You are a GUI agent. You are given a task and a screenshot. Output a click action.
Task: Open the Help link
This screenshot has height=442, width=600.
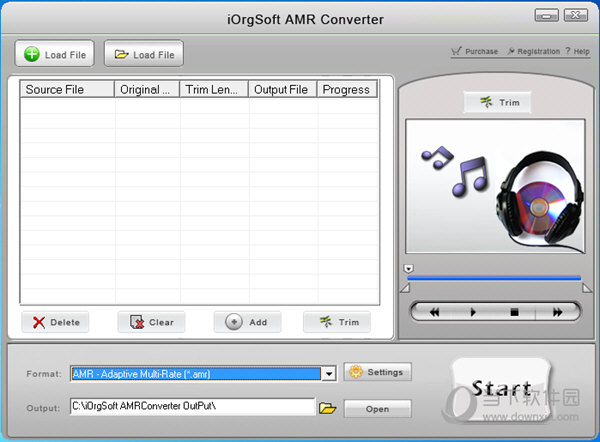pos(577,51)
